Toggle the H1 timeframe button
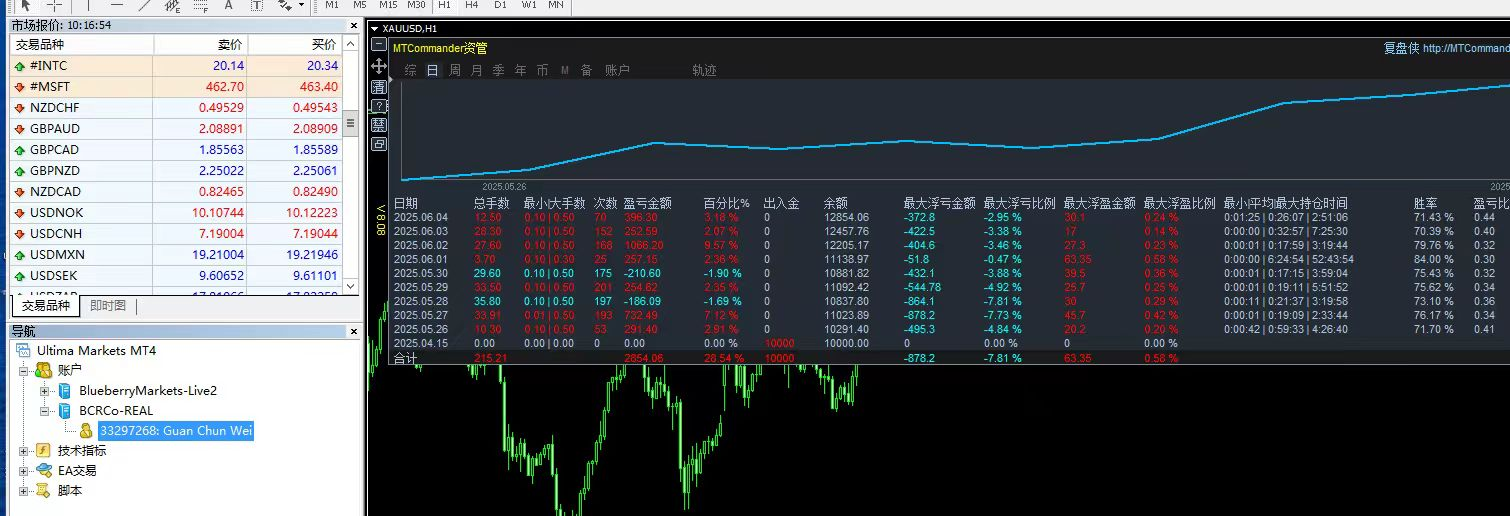Image resolution: width=1510 pixels, height=516 pixels. pyautogui.click(x=445, y=5)
